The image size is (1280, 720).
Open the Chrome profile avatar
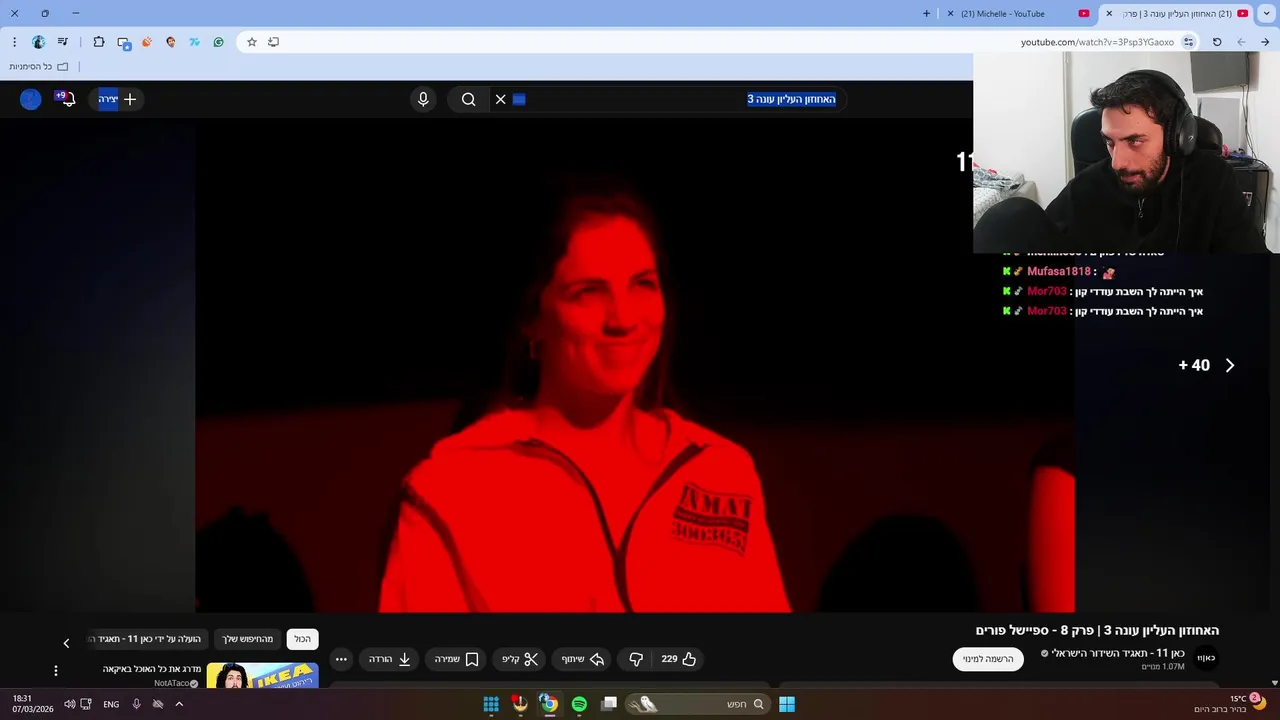pos(39,42)
